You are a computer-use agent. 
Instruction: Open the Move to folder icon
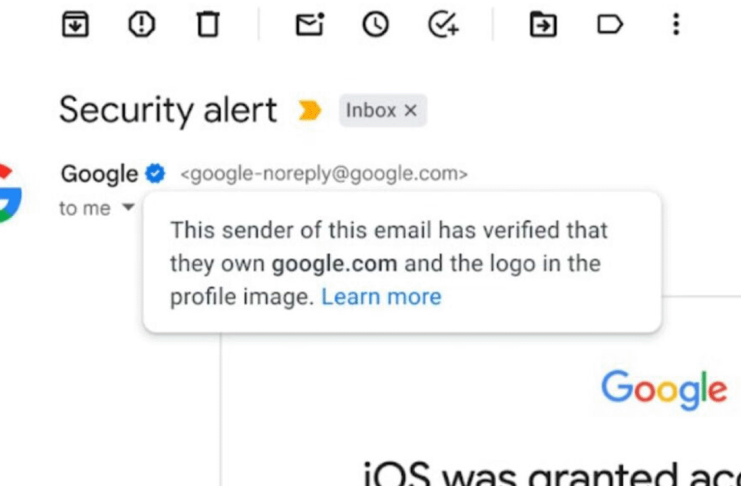pos(543,24)
